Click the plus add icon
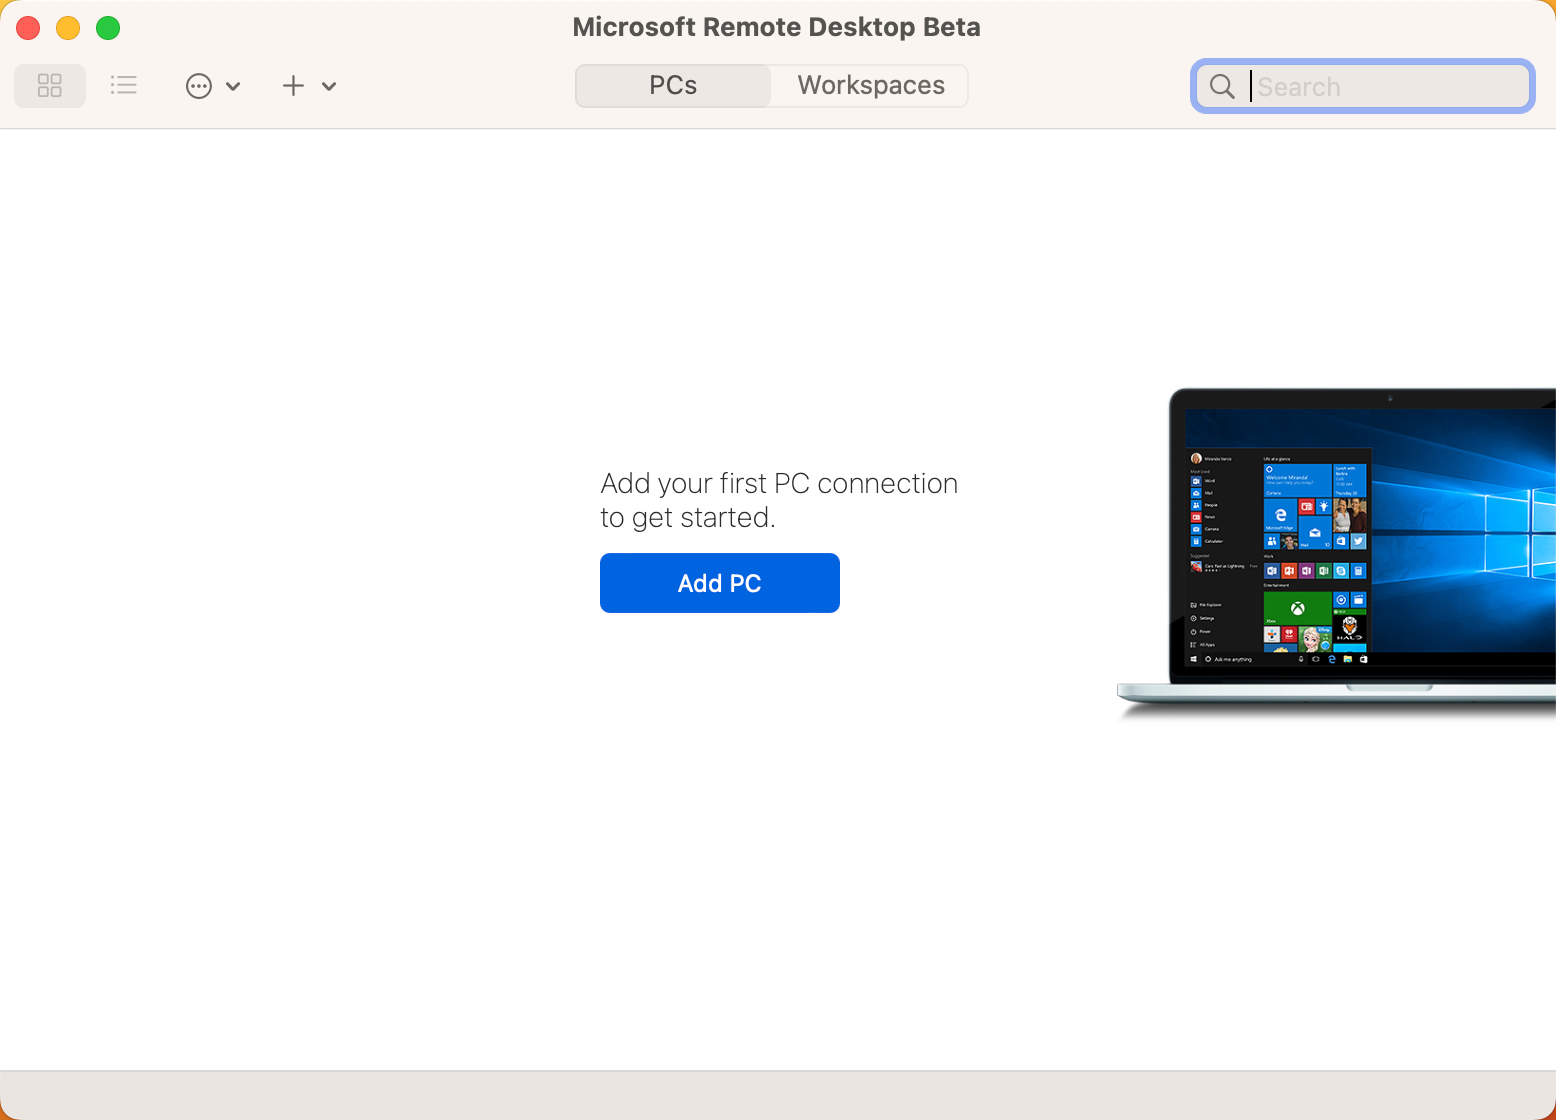The width and height of the screenshot is (1556, 1120). [293, 86]
